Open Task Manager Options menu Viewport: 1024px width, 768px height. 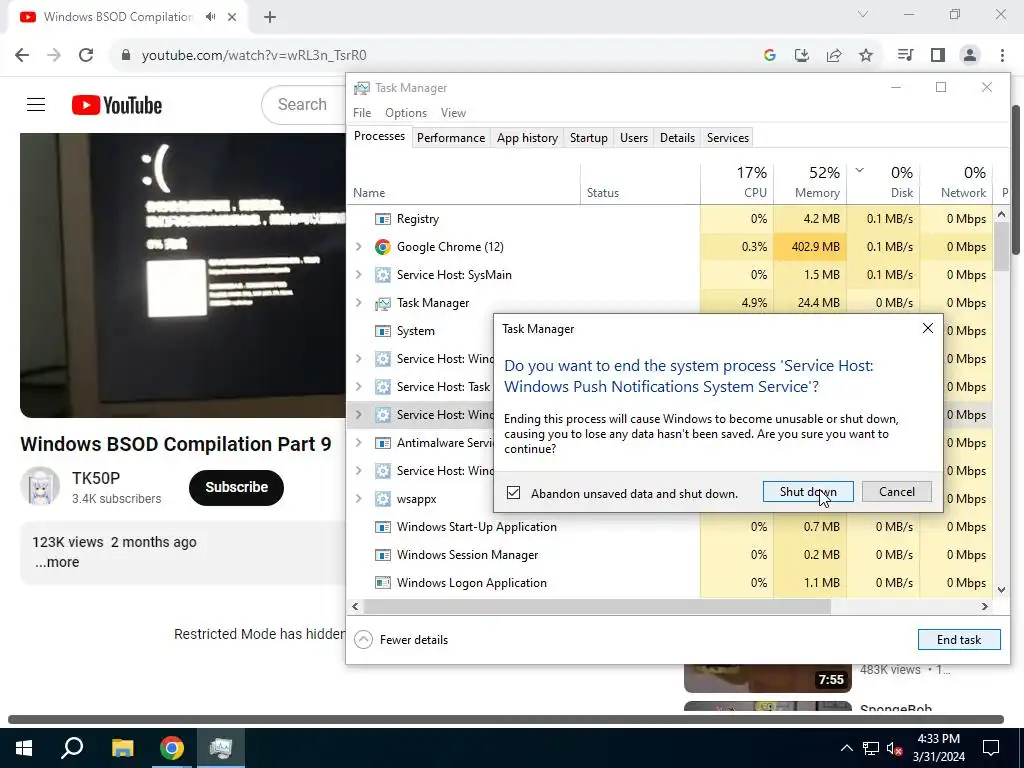406,113
